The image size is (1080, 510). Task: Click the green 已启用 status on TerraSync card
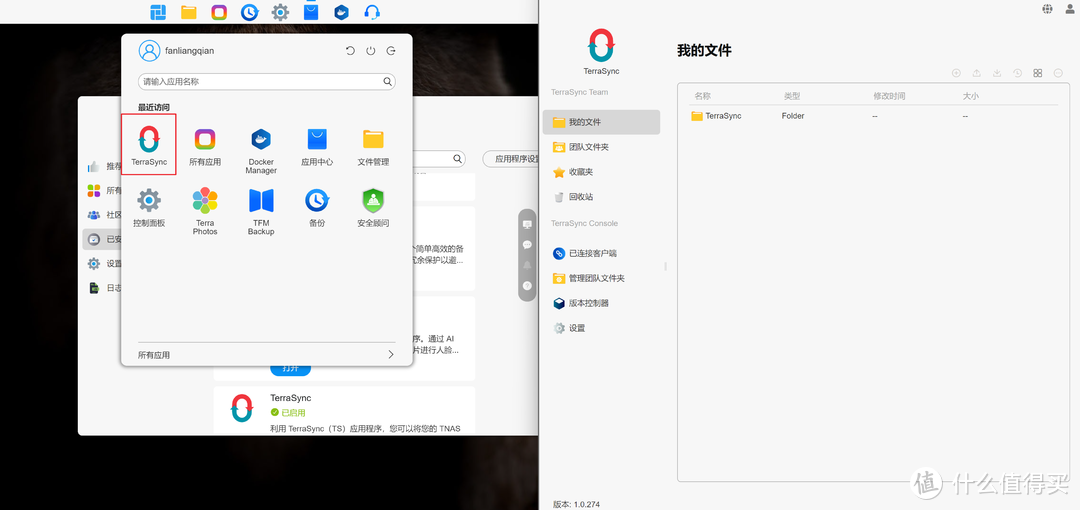tap(288, 412)
